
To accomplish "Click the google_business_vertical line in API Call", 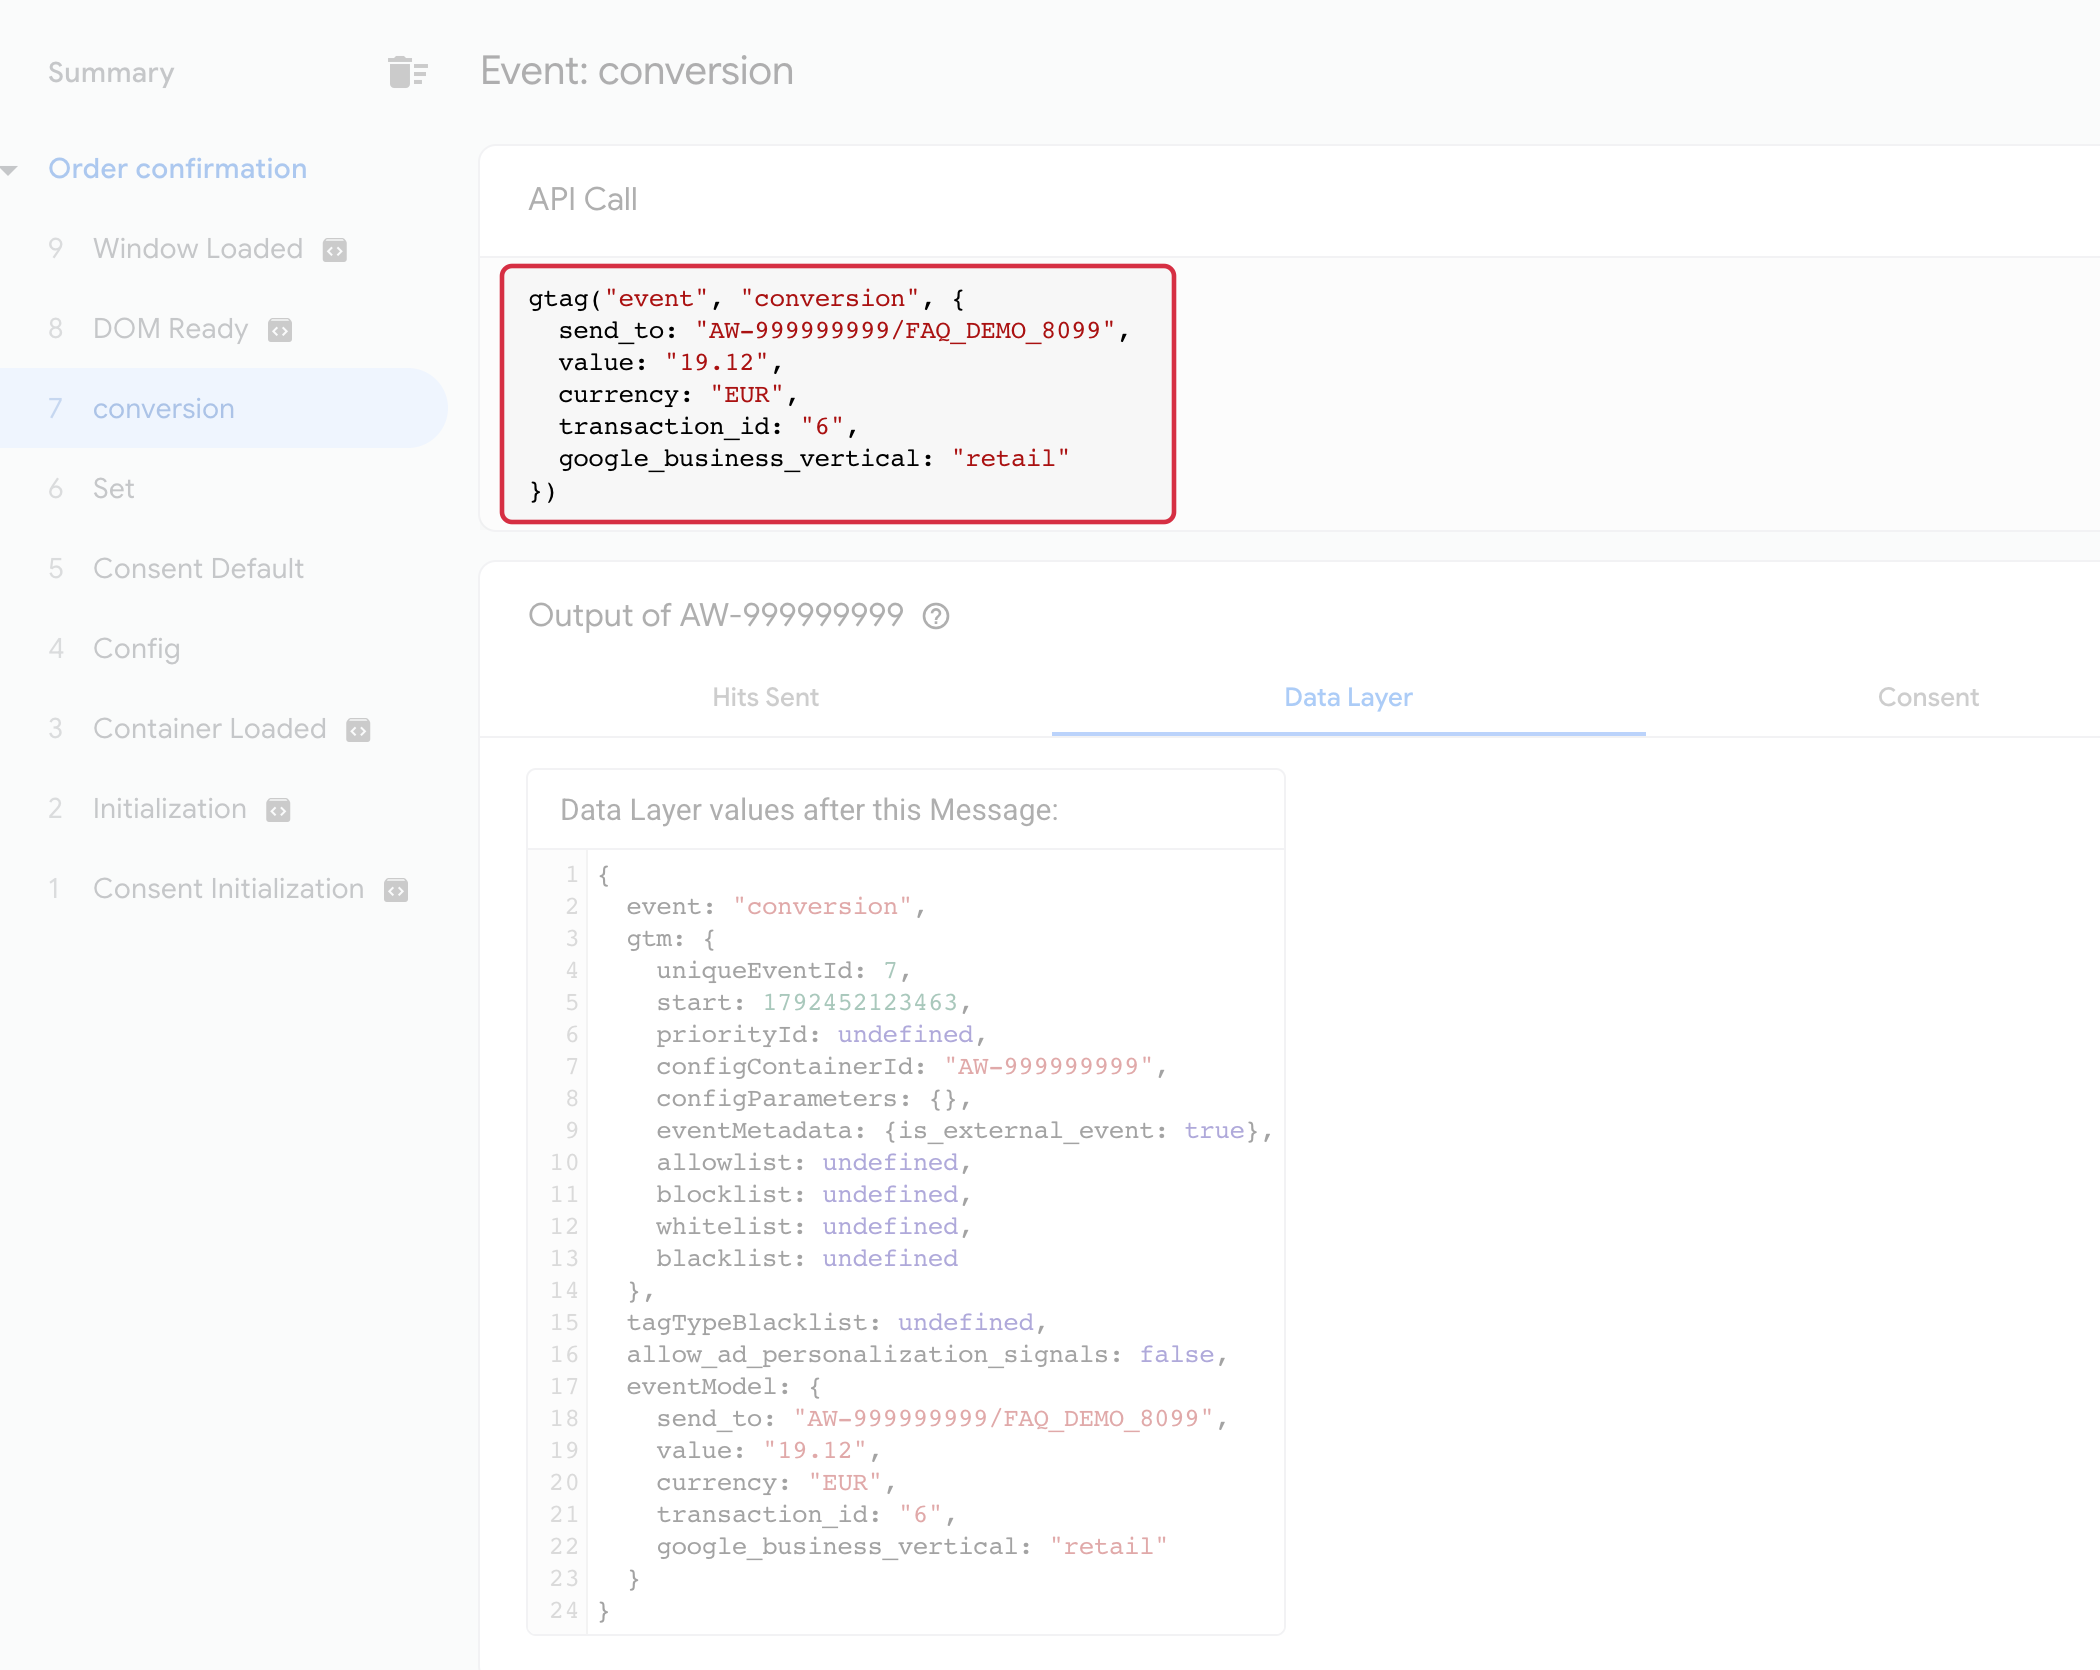I will pos(814,458).
